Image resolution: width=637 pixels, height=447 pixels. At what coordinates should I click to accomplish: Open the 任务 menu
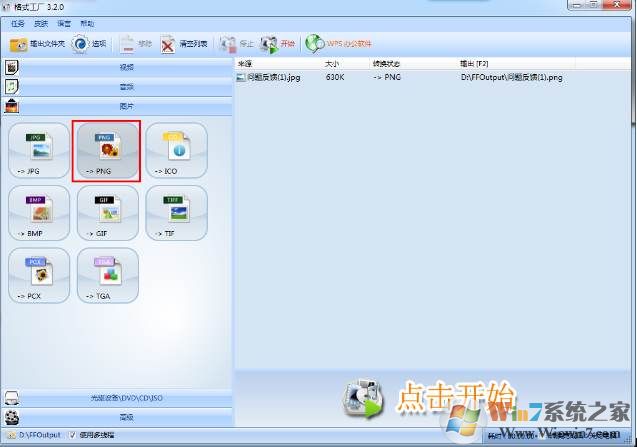coord(17,24)
